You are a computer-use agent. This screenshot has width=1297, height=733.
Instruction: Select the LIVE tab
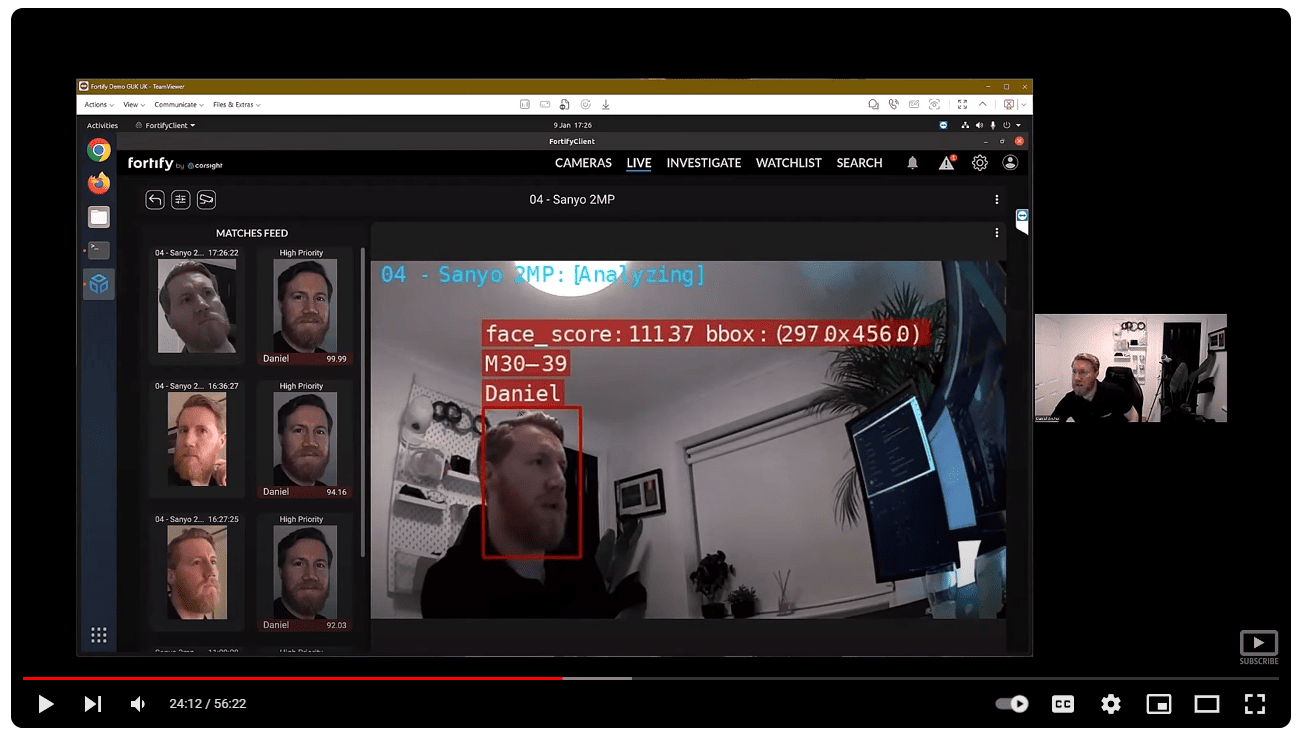point(639,163)
